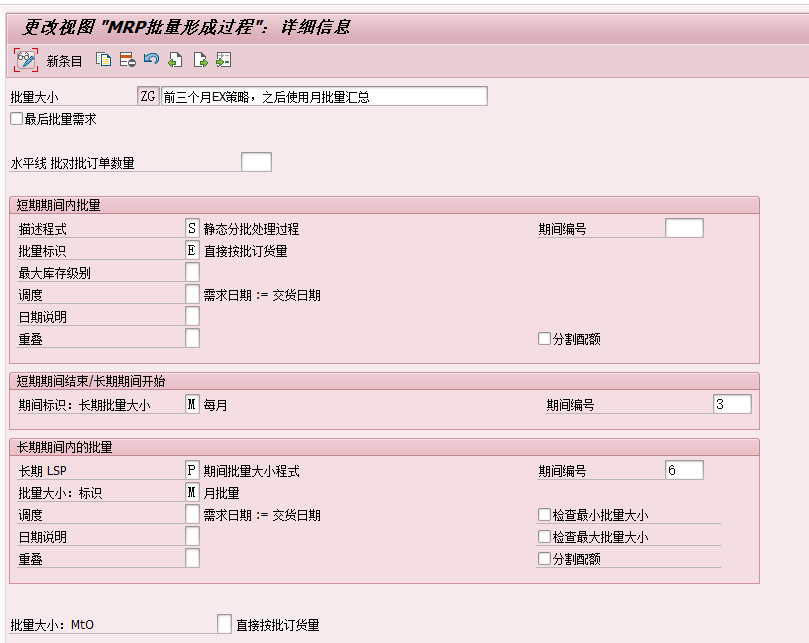Click the 批量标识 label
This screenshot has width=809, height=643.
pyautogui.click(x=42, y=251)
